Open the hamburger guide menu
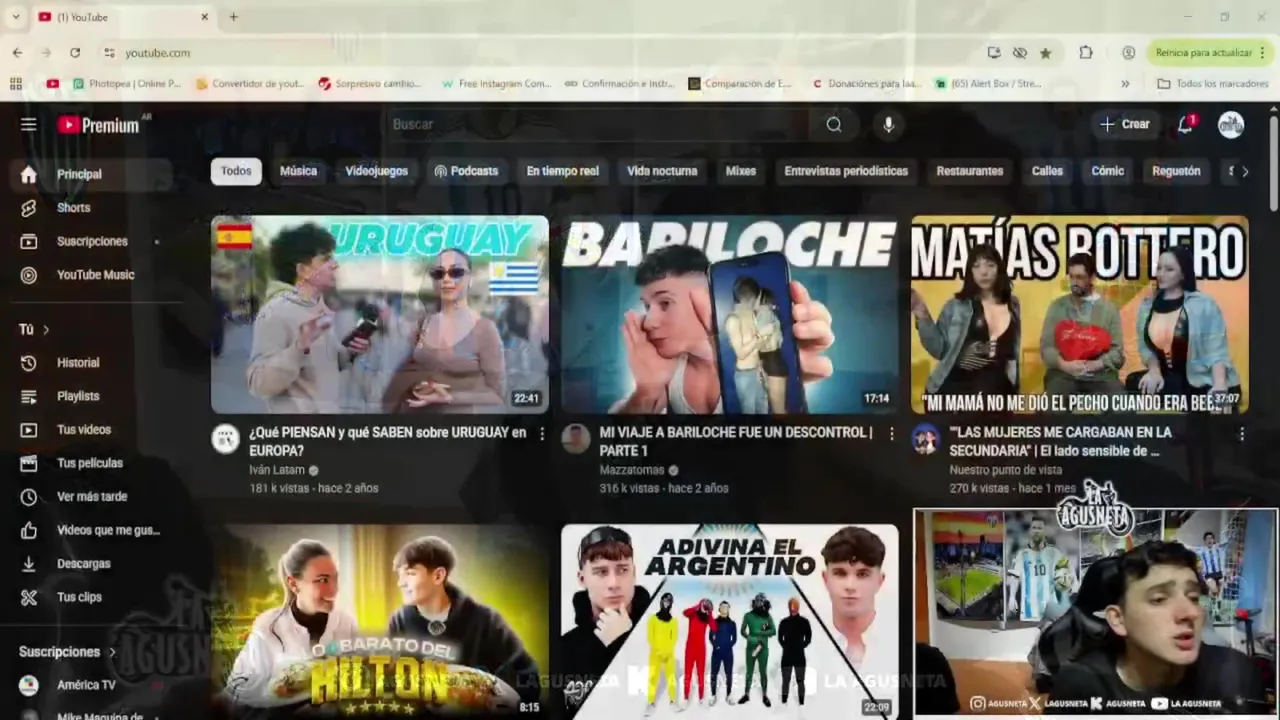 (x=28, y=124)
